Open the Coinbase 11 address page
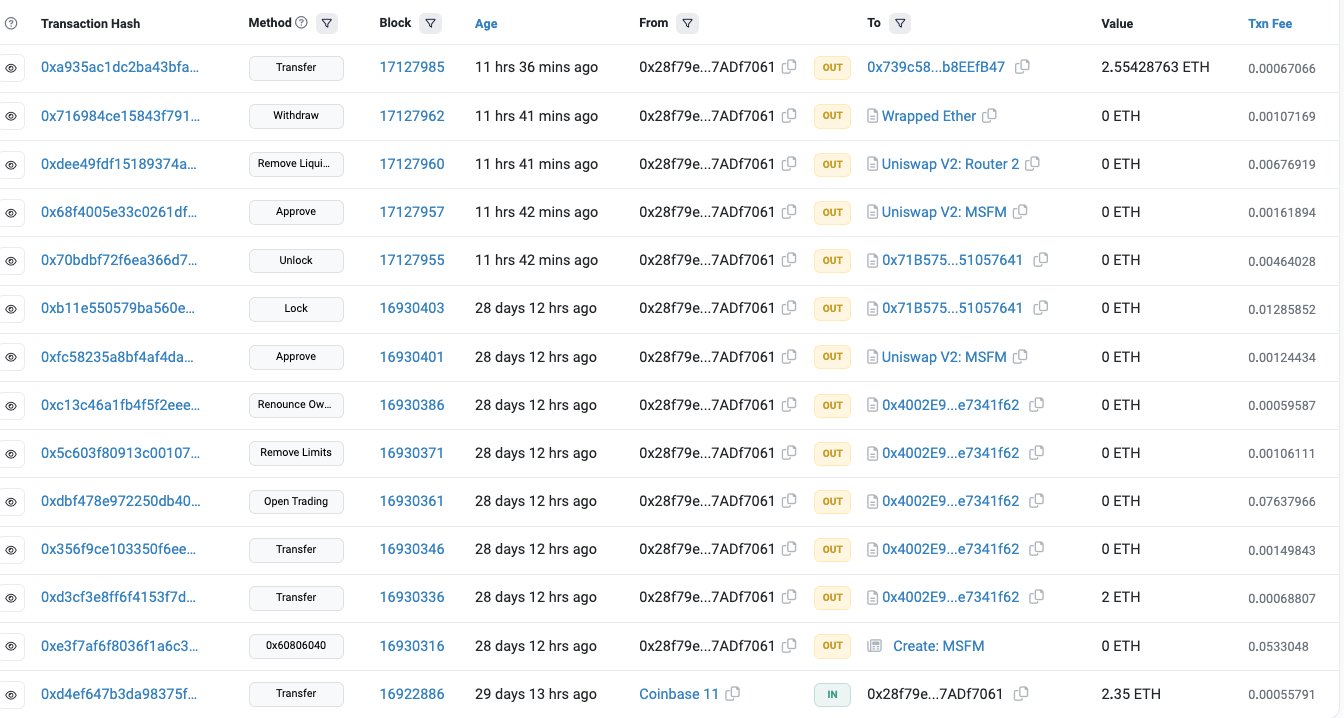The image size is (1344, 718). pos(679,694)
